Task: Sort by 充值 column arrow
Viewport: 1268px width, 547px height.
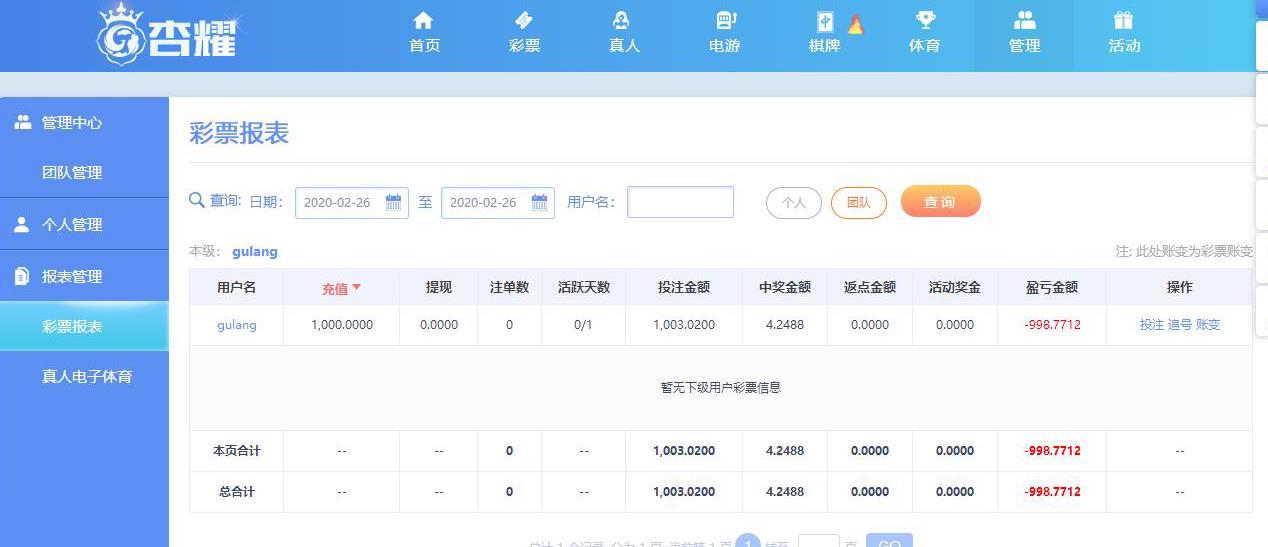Action: (x=357, y=287)
